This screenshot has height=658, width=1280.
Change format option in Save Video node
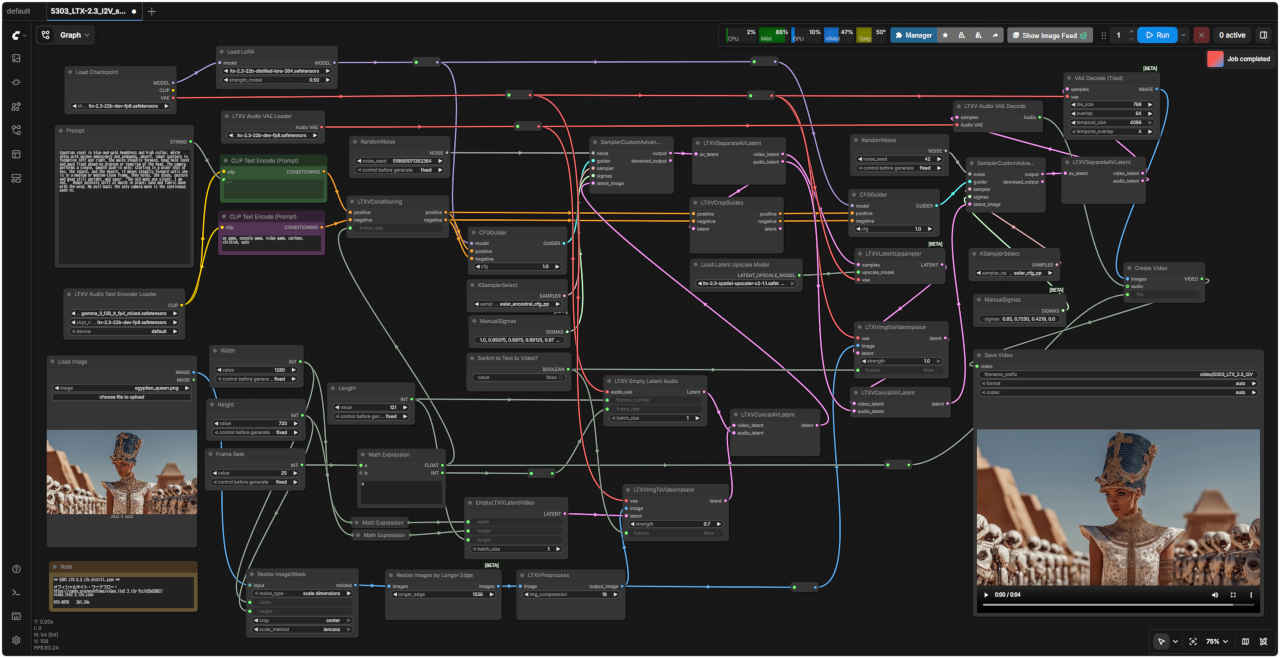coord(1117,383)
